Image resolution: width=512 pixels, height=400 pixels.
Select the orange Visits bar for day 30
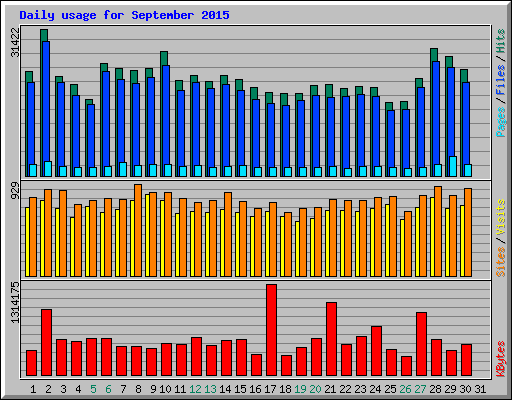468,232
